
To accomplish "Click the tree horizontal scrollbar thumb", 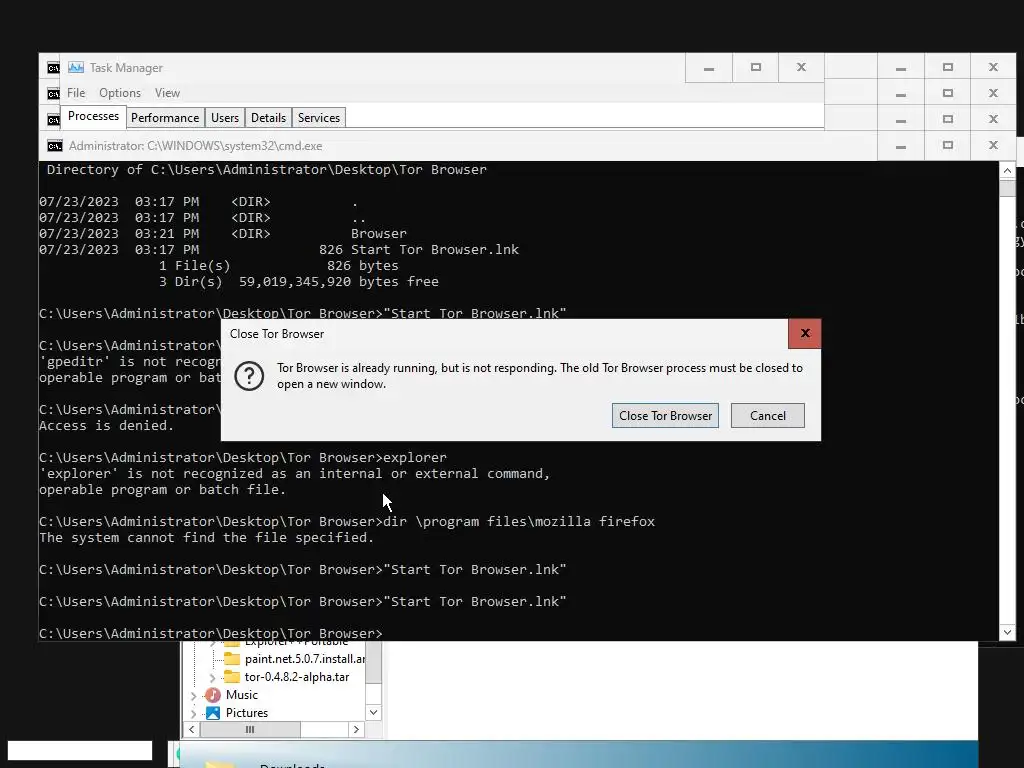I will point(250,729).
